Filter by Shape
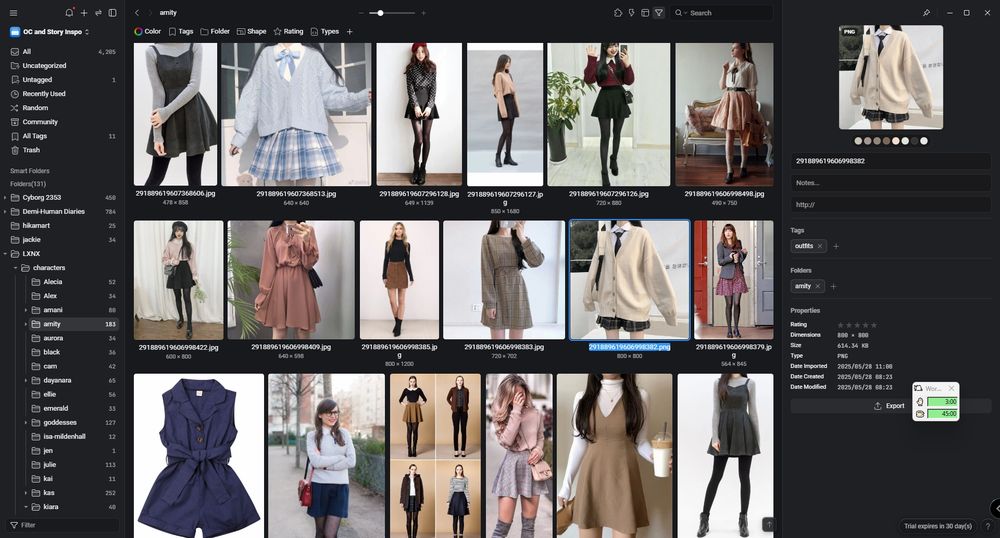1000x538 pixels. point(251,31)
